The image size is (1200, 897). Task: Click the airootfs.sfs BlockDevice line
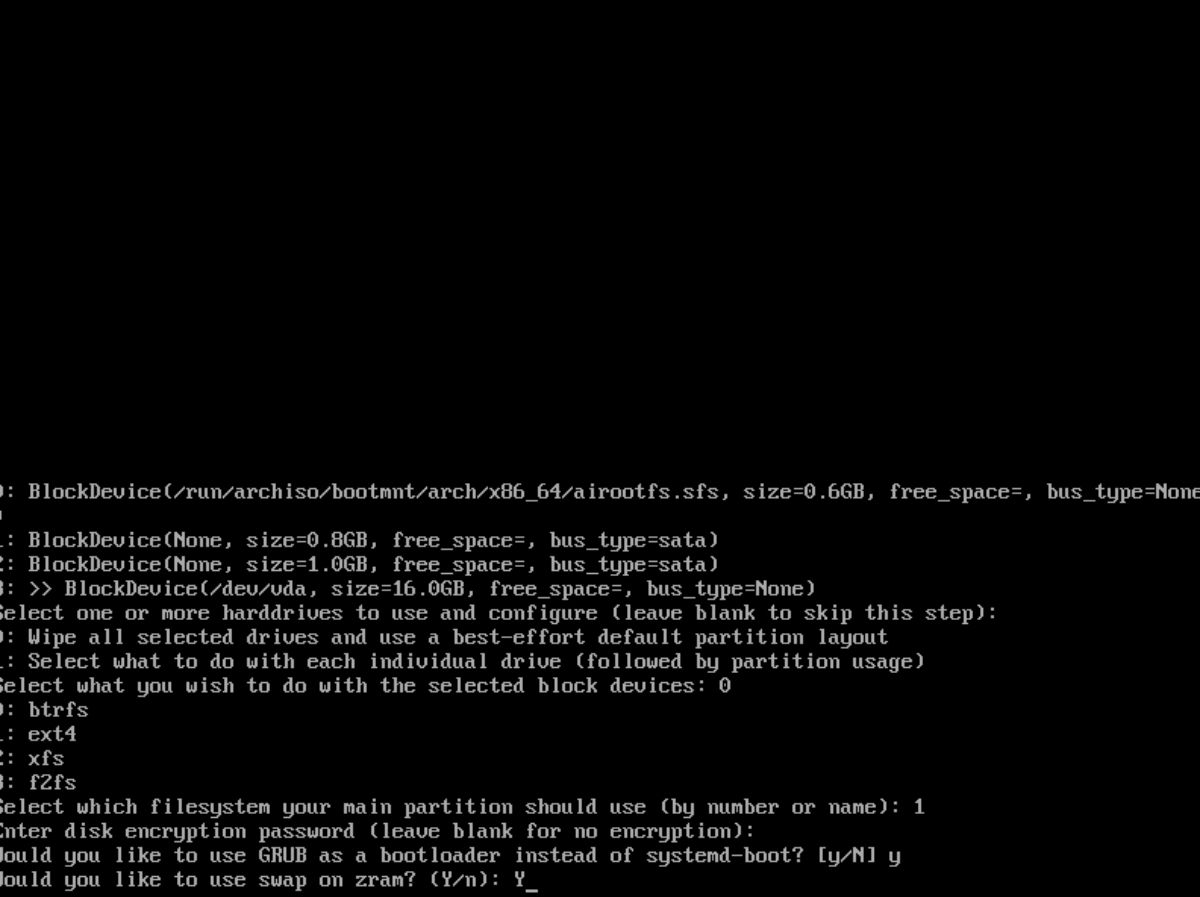click(600, 491)
